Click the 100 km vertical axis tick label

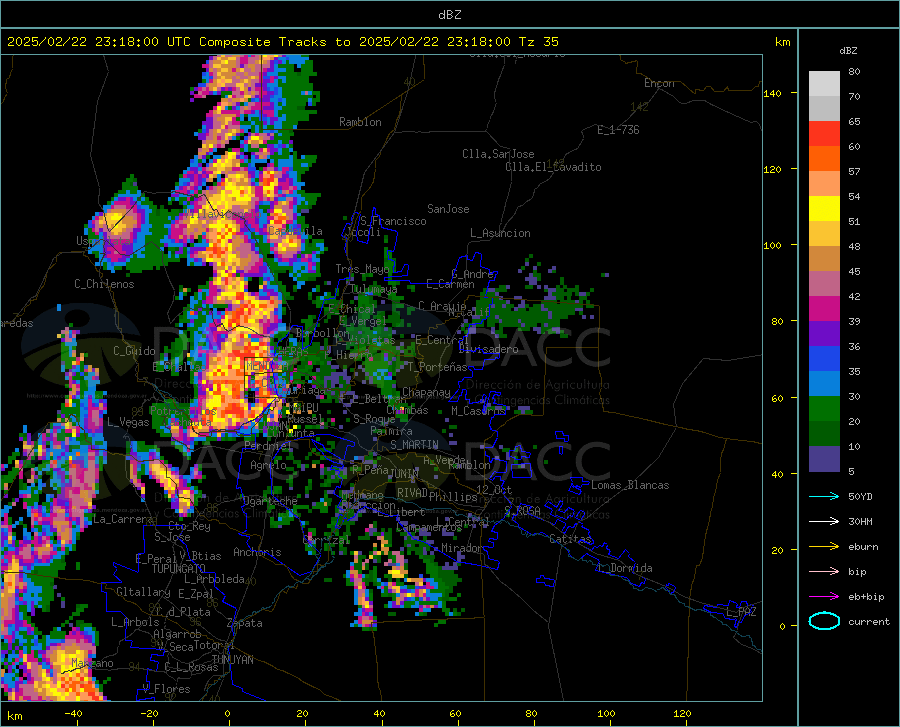coord(773,245)
